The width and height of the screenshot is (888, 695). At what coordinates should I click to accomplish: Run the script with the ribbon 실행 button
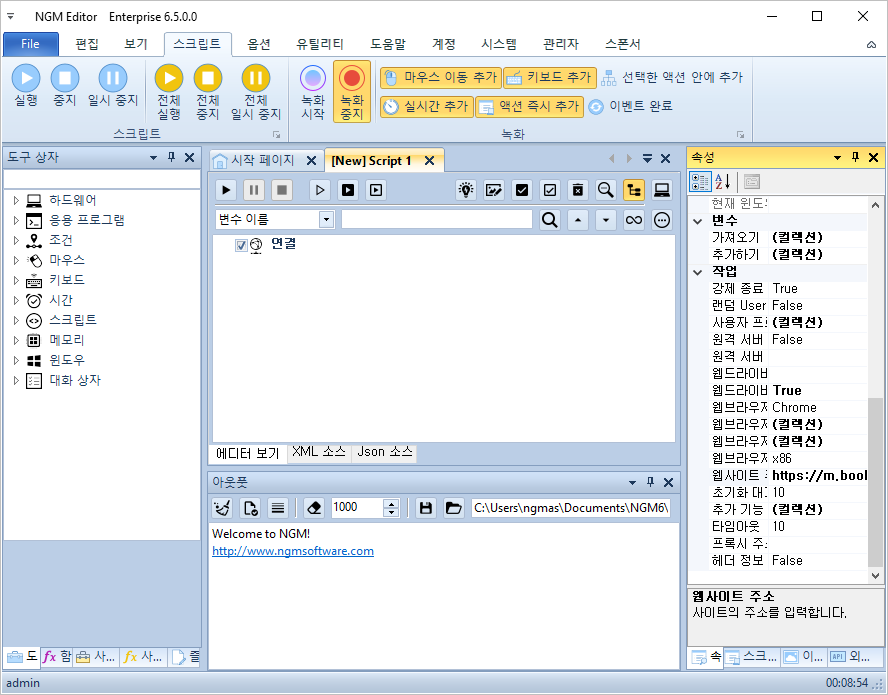[x=26, y=86]
